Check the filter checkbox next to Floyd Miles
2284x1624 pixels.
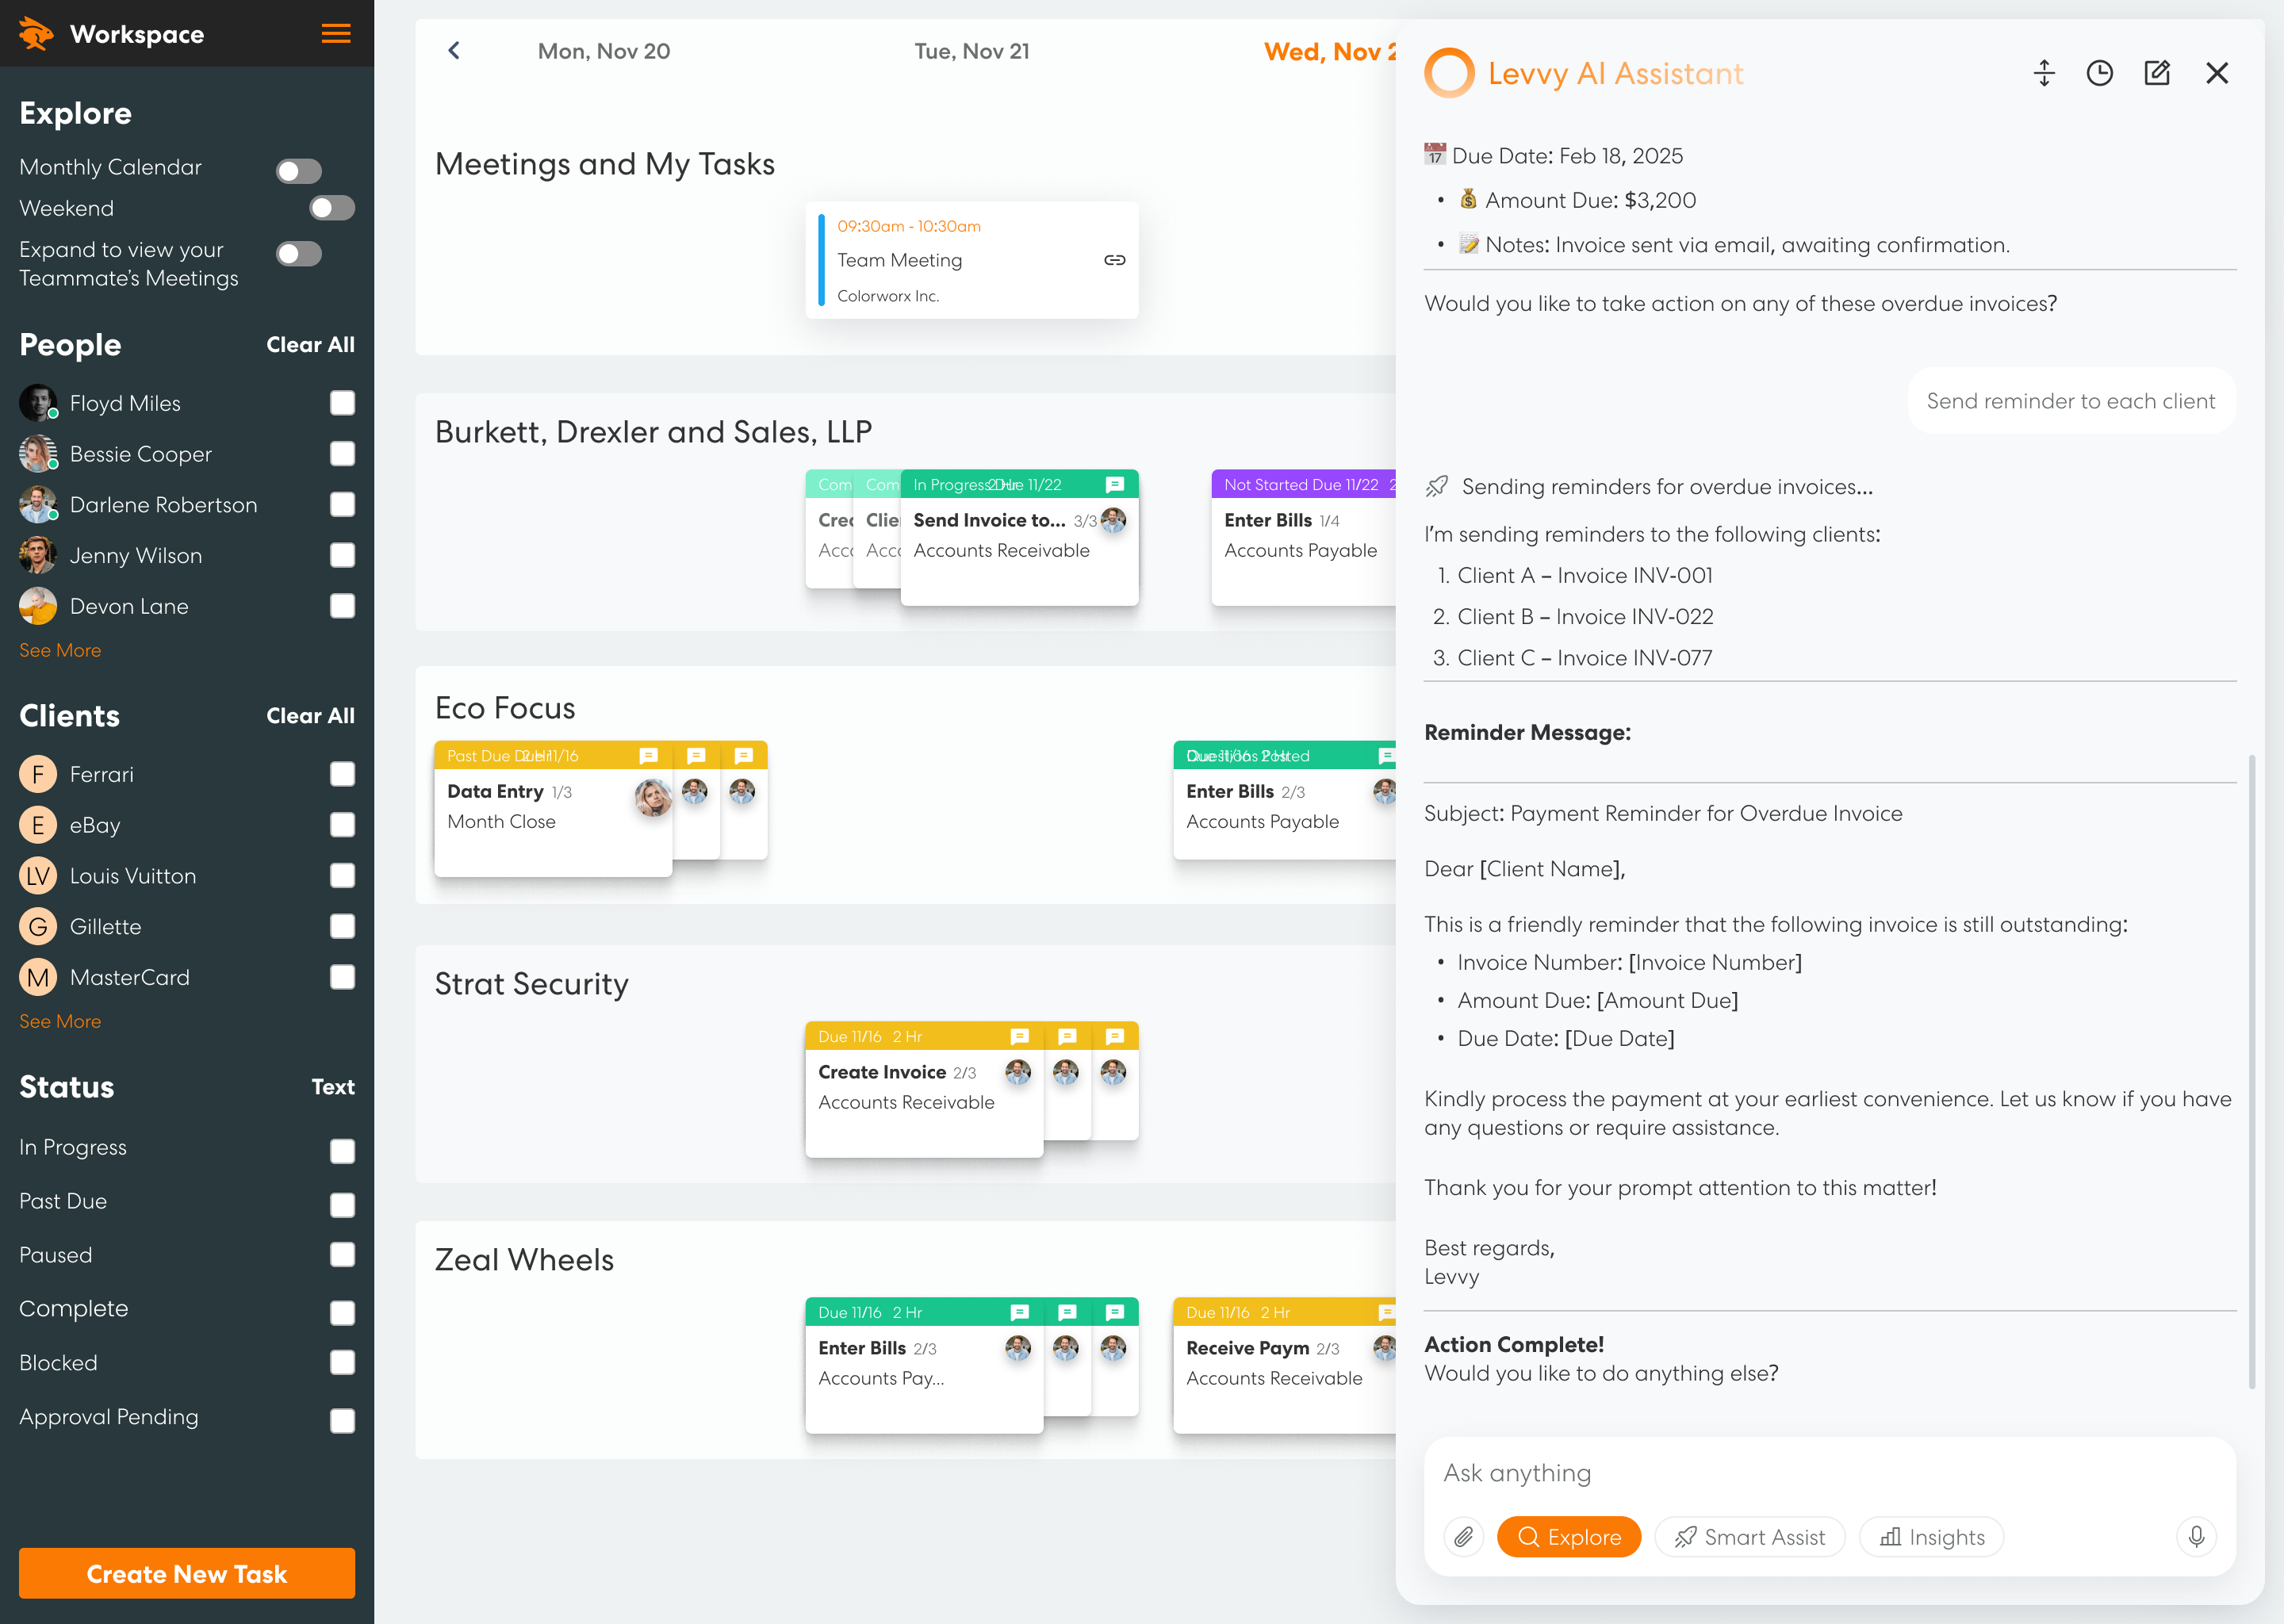coord(343,403)
